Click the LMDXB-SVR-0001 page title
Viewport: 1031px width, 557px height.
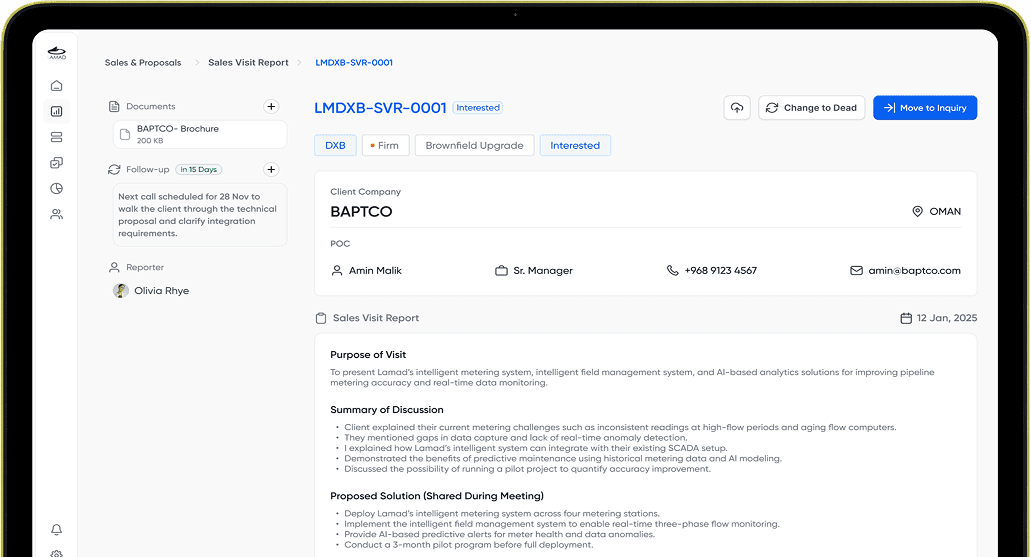380,108
